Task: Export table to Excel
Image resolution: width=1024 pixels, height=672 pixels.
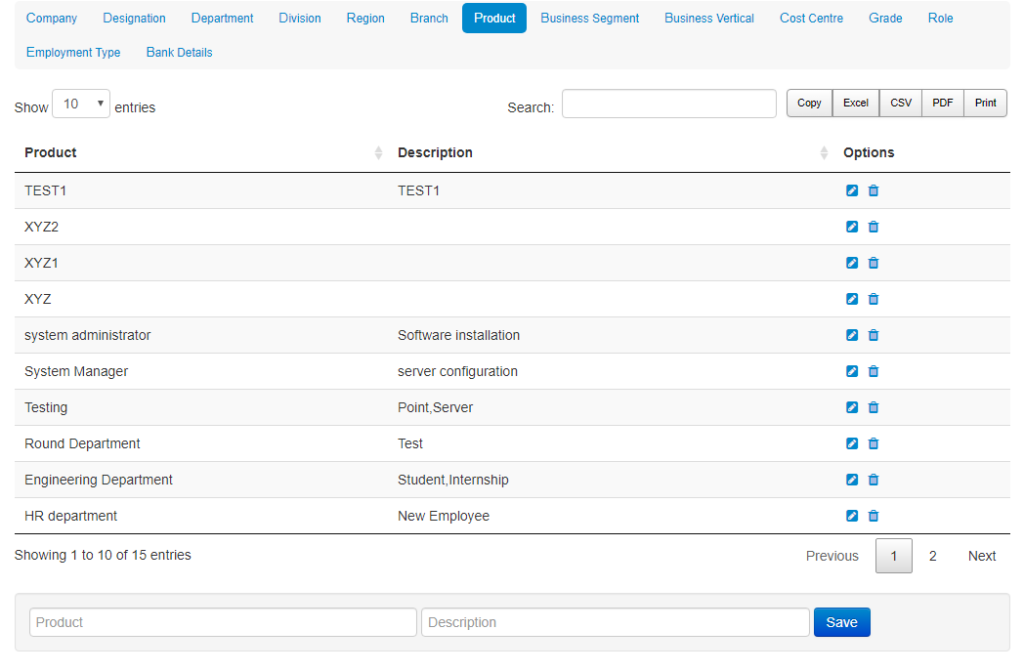Action: coord(856,102)
